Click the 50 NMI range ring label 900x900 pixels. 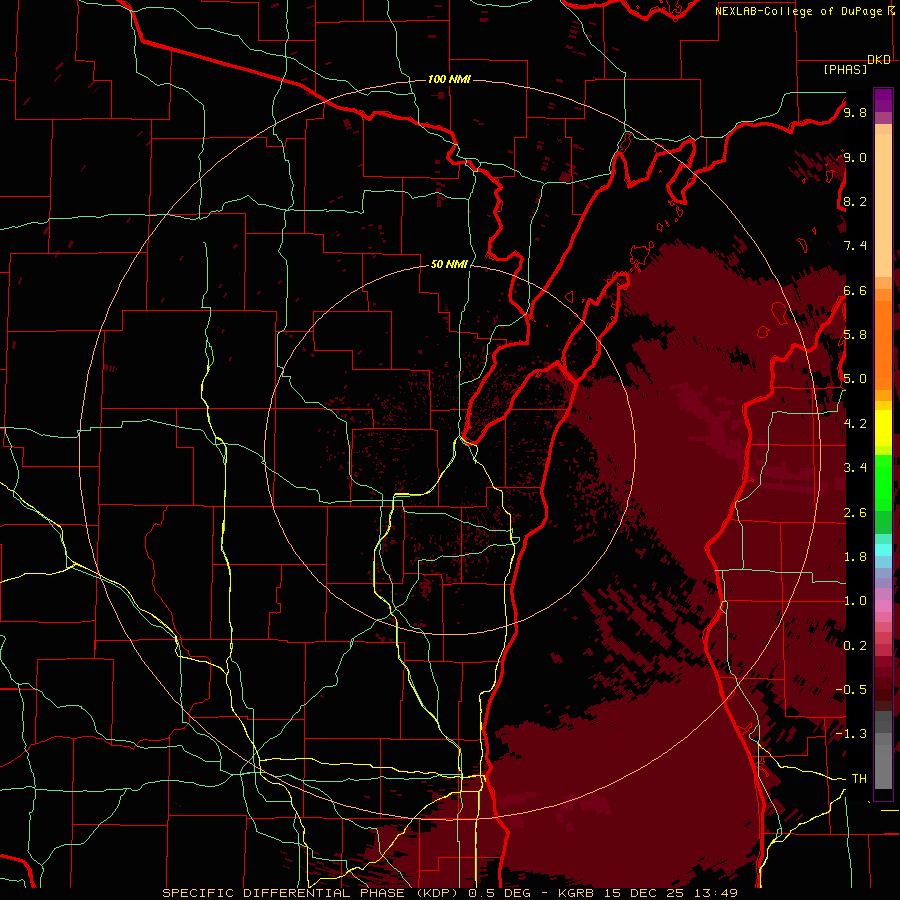click(x=449, y=264)
